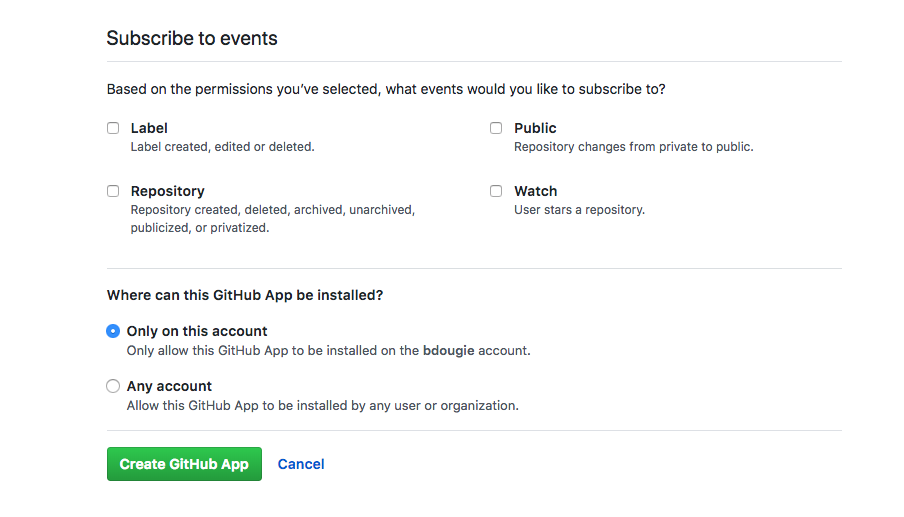Click 'Allow this GitHub App to be installed by any user' text

[323, 406]
